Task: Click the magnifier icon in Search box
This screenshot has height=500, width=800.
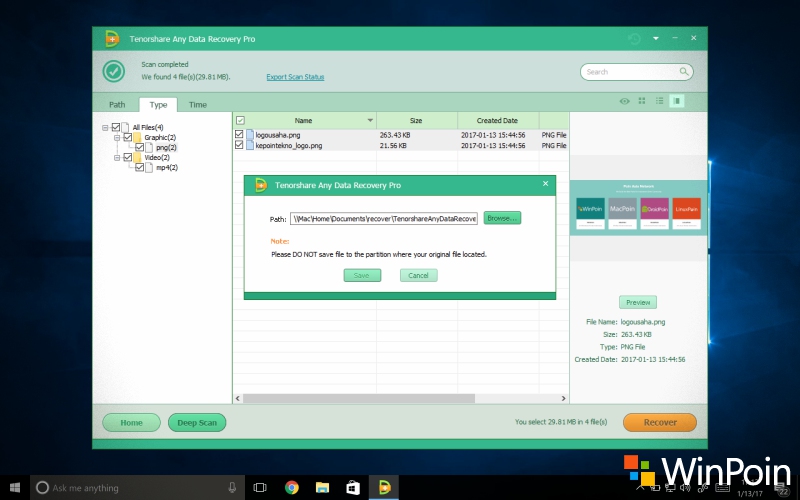Action: (684, 71)
